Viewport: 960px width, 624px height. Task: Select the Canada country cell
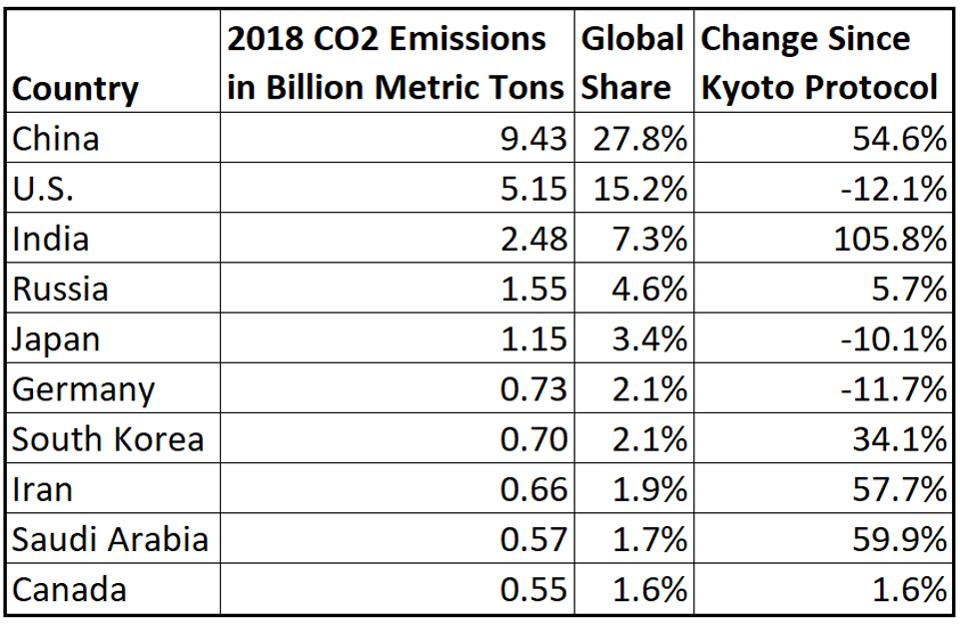[69, 589]
